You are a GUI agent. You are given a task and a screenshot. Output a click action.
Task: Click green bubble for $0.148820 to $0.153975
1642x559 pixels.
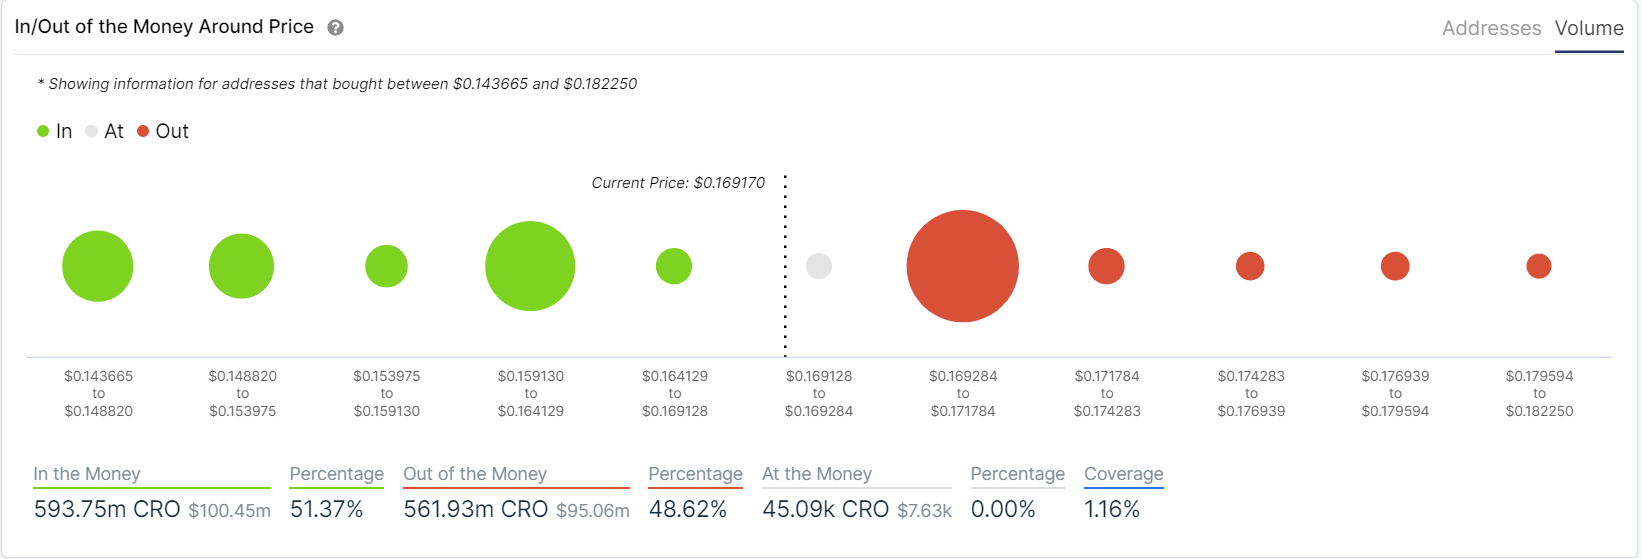click(241, 266)
